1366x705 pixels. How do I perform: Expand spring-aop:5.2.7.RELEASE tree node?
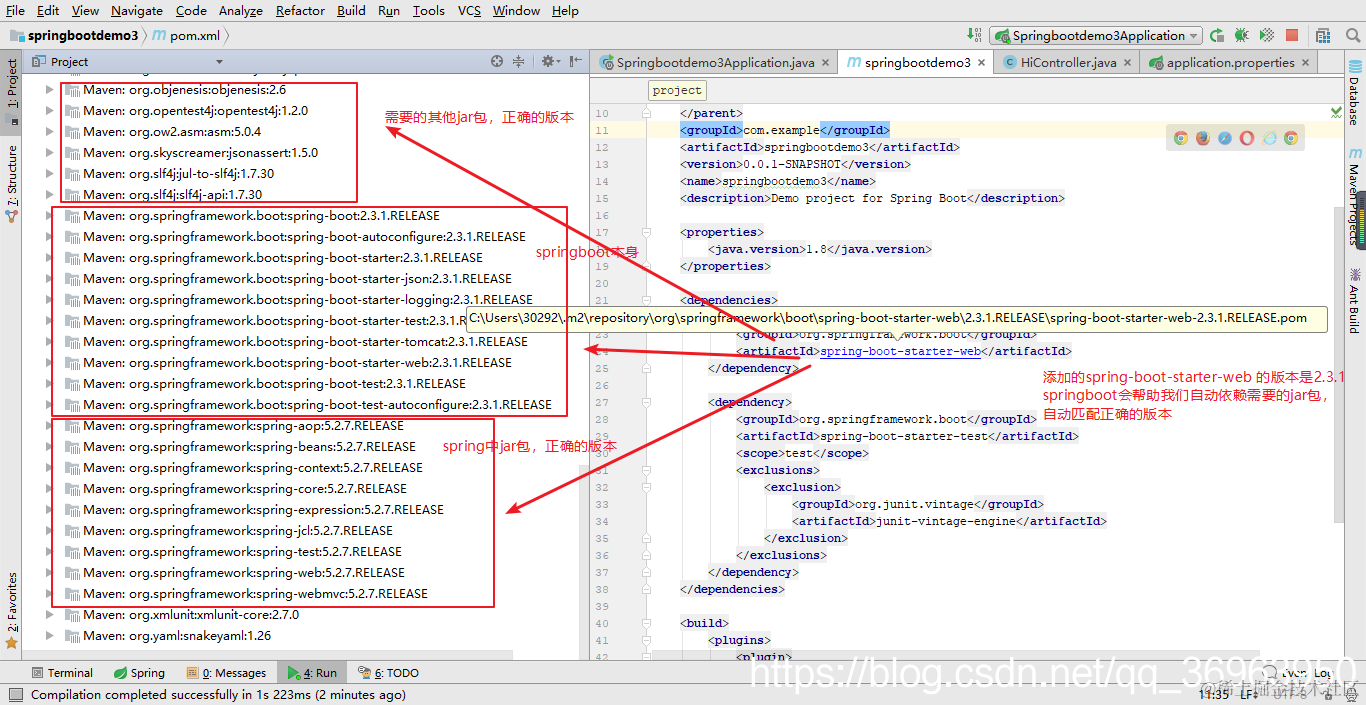click(50, 426)
